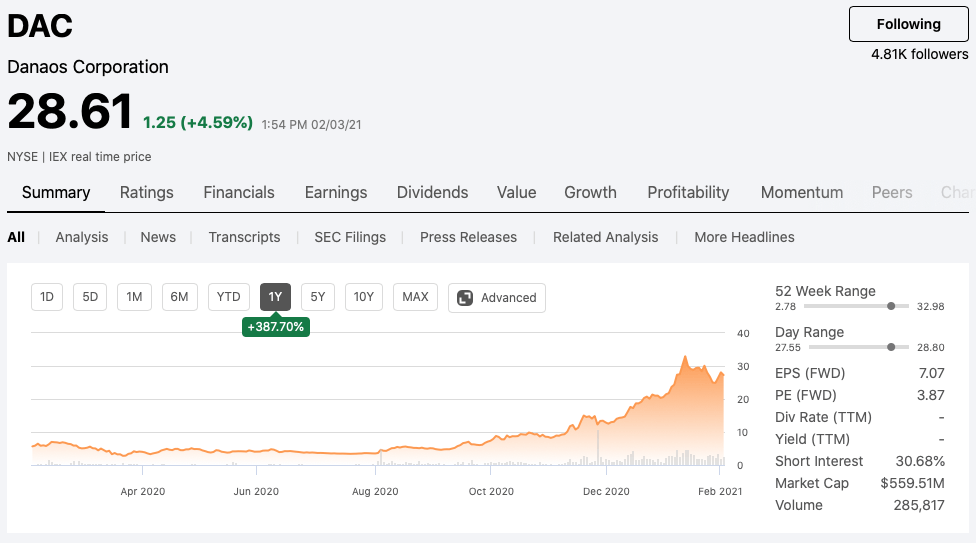Screen dimensions: 976x543
Task: Click More Headlines link
Action: coord(744,237)
